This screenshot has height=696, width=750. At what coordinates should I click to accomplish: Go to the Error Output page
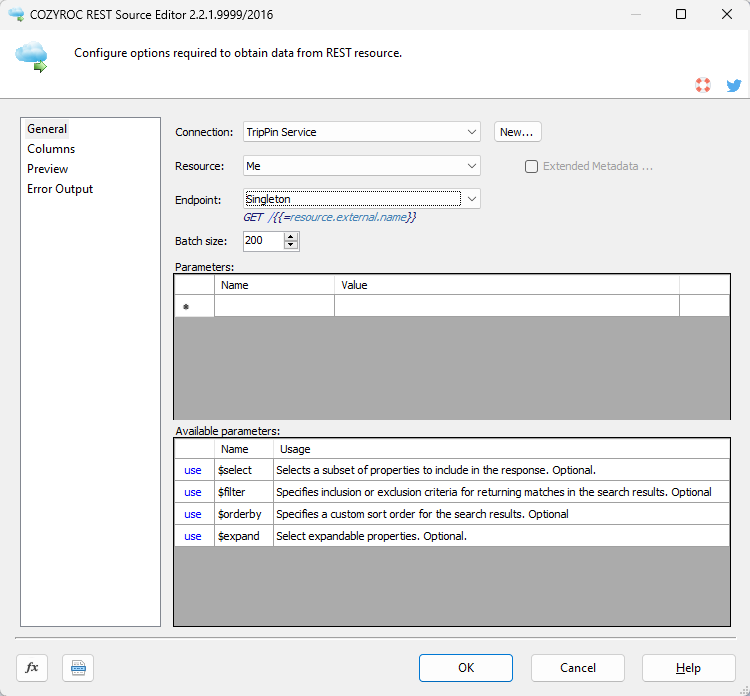tap(60, 189)
